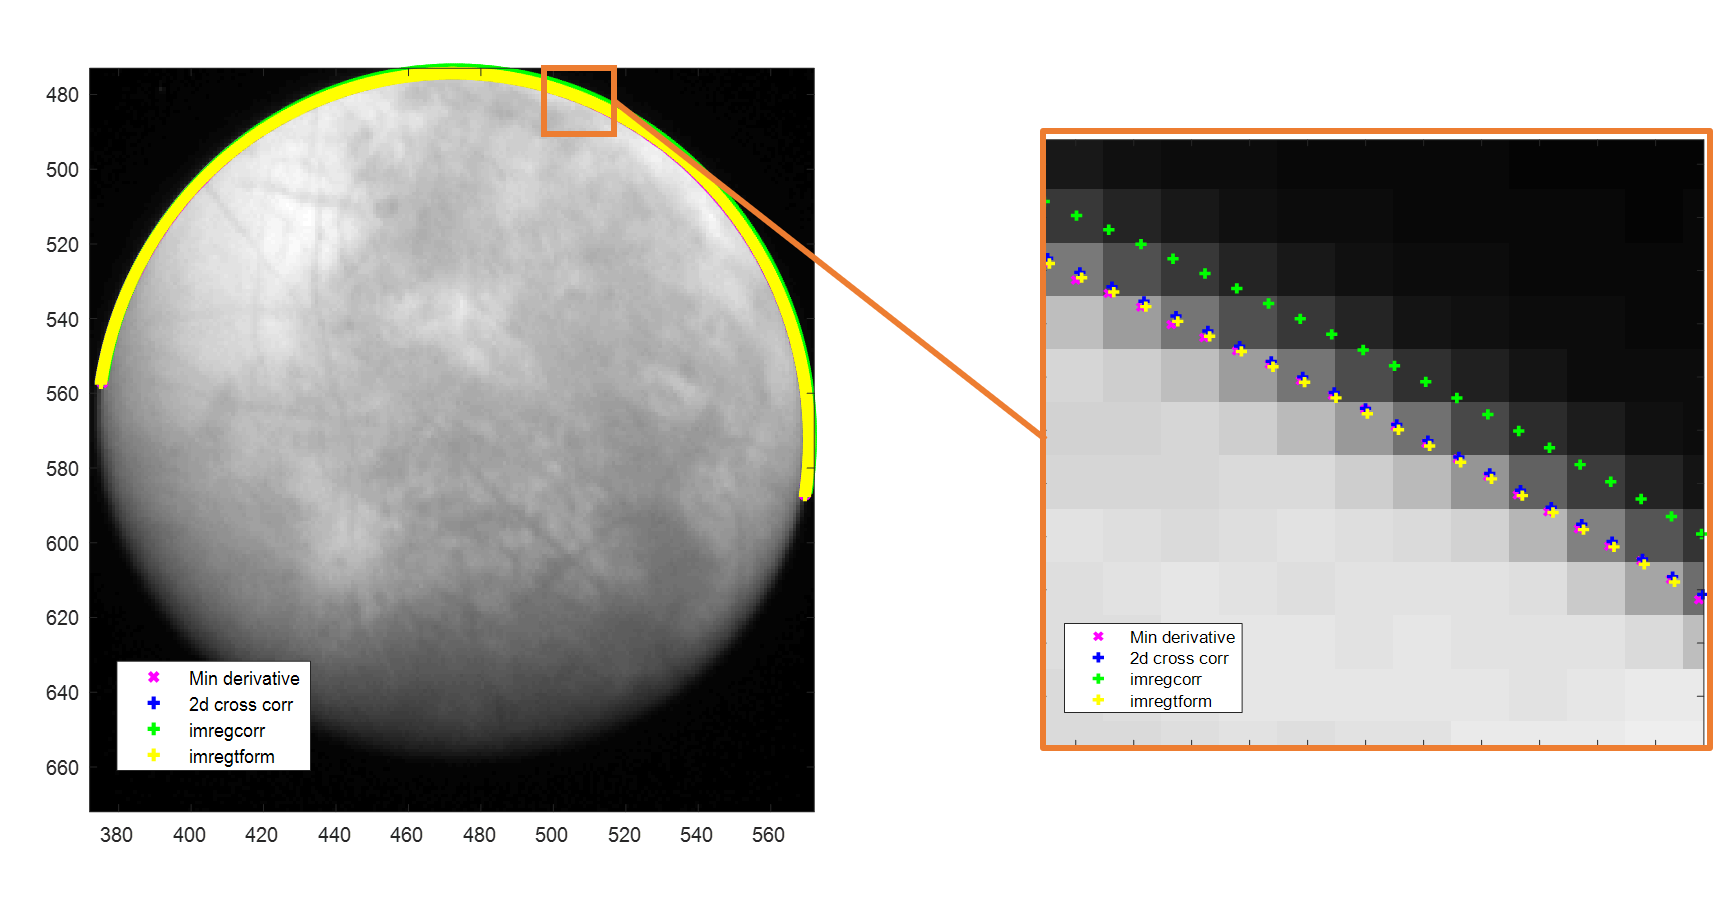The image size is (1713, 911).
Task: Click 'imregtform' in the left plot legend
Action: (x=232, y=756)
